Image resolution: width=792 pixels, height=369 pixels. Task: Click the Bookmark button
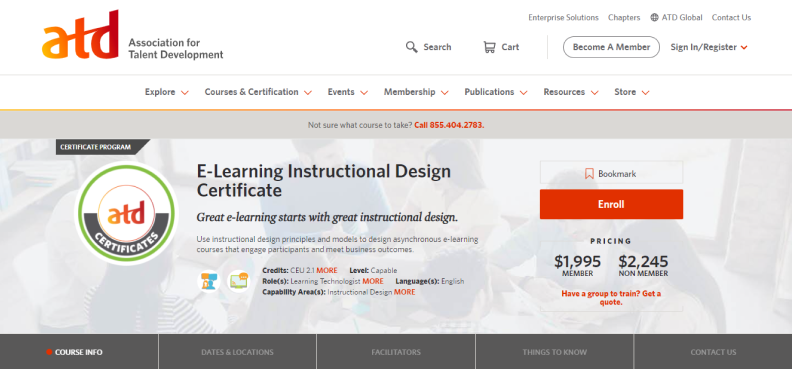coord(611,173)
